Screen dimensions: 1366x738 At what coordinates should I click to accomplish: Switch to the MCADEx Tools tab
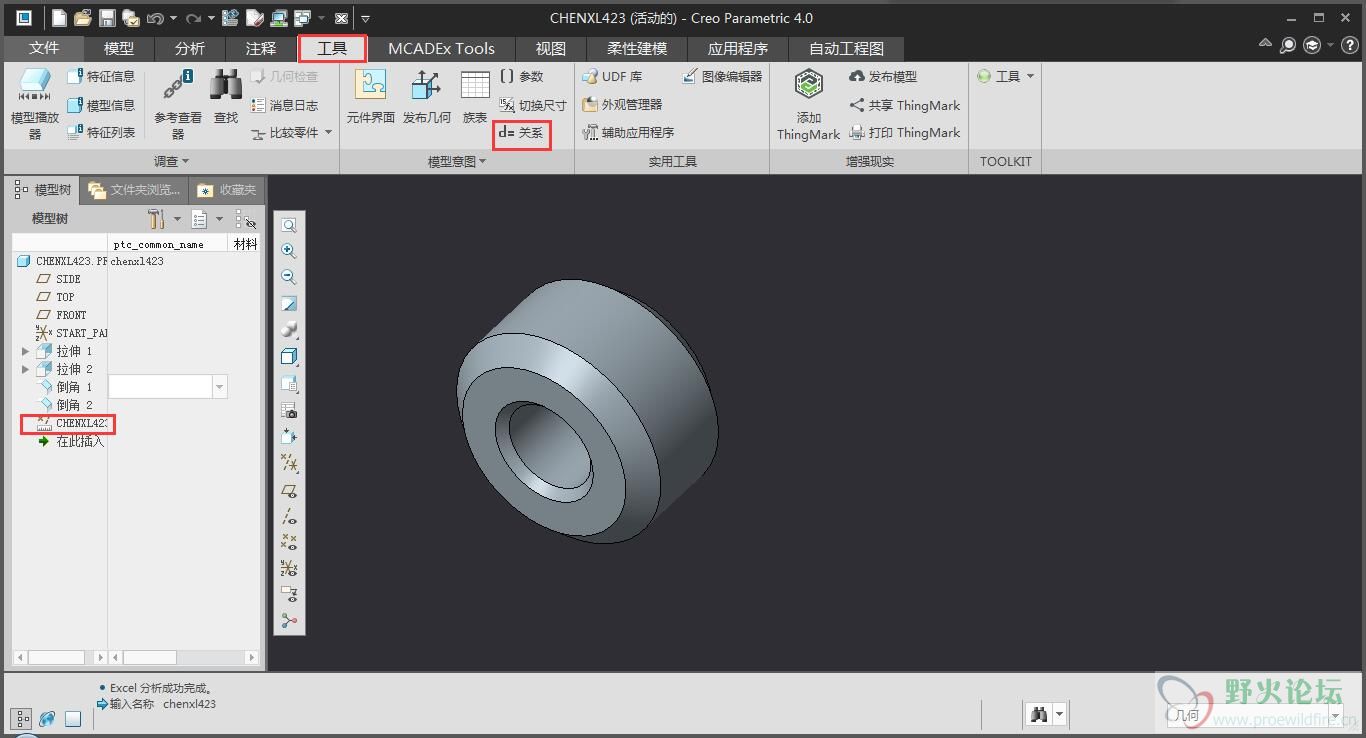click(441, 48)
